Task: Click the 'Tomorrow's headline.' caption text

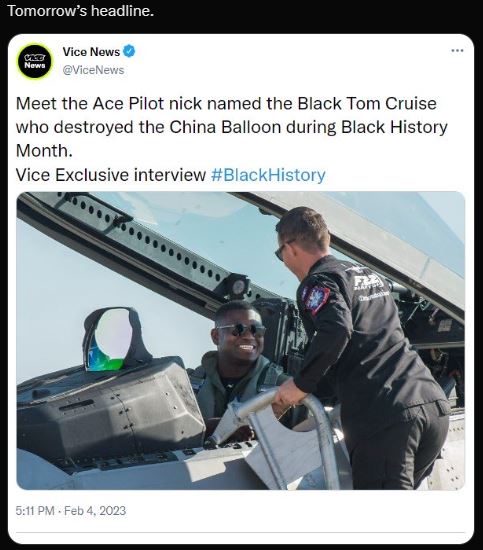Action: (x=80, y=11)
